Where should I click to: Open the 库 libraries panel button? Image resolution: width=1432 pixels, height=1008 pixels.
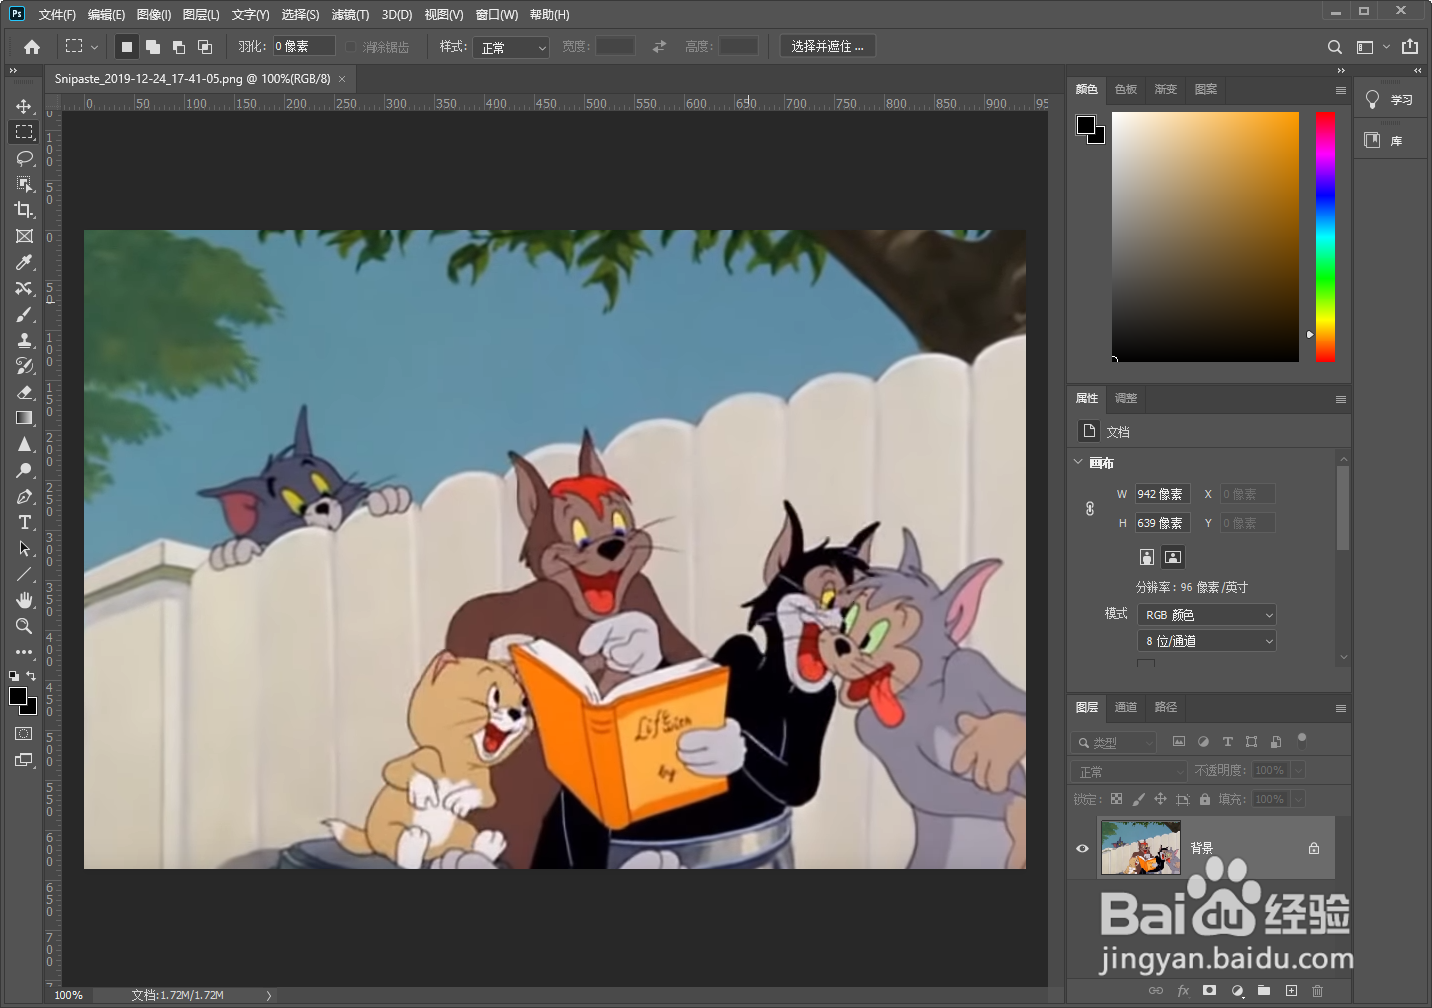coord(1390,140)
